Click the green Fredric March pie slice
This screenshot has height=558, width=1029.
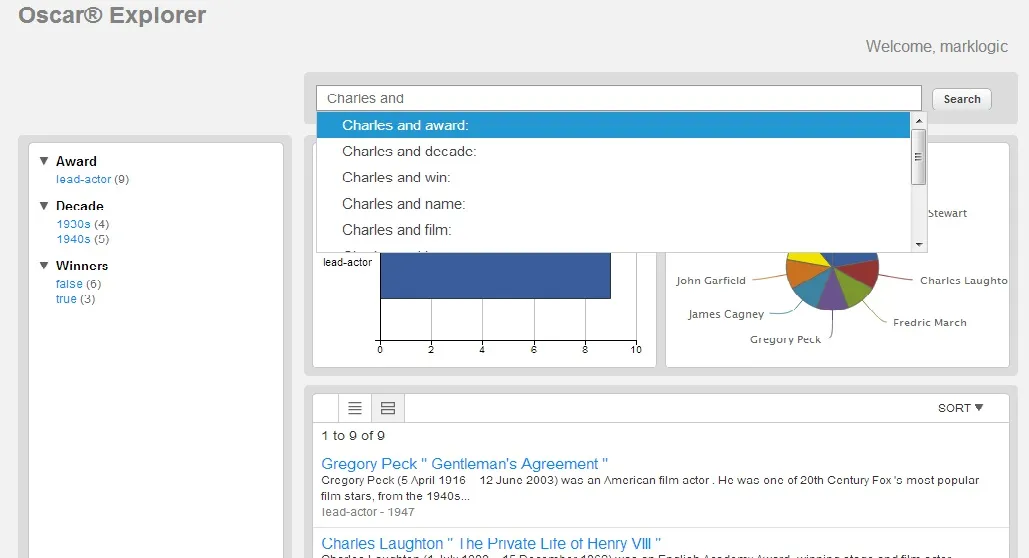pyautogui.click(x=855, y=291)
